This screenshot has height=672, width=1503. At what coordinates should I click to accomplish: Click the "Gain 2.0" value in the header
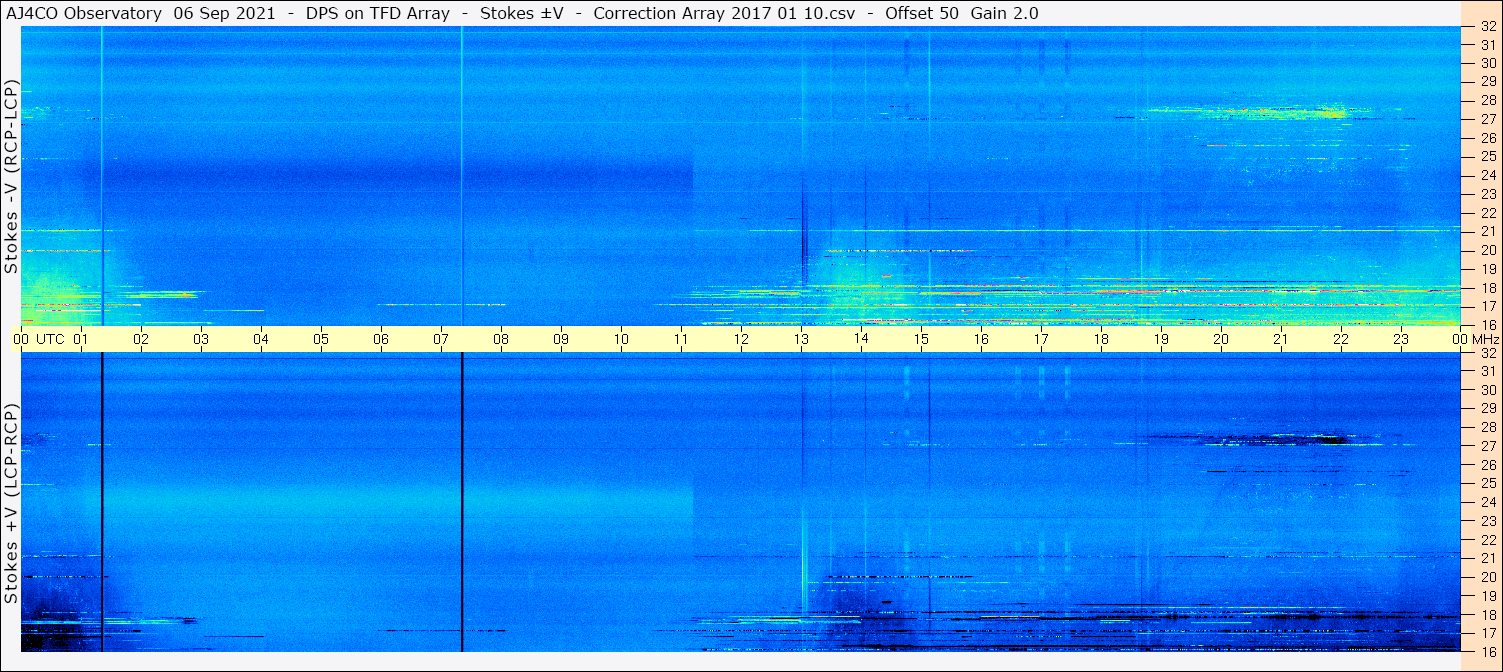tap(1004, 13)
